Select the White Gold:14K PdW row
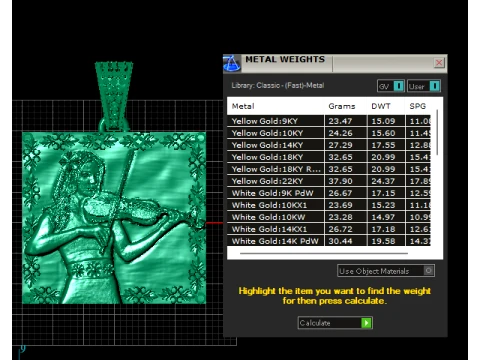The width and height of the screenshot is (480, 360). pyautogui.click(x=329, y=241)
